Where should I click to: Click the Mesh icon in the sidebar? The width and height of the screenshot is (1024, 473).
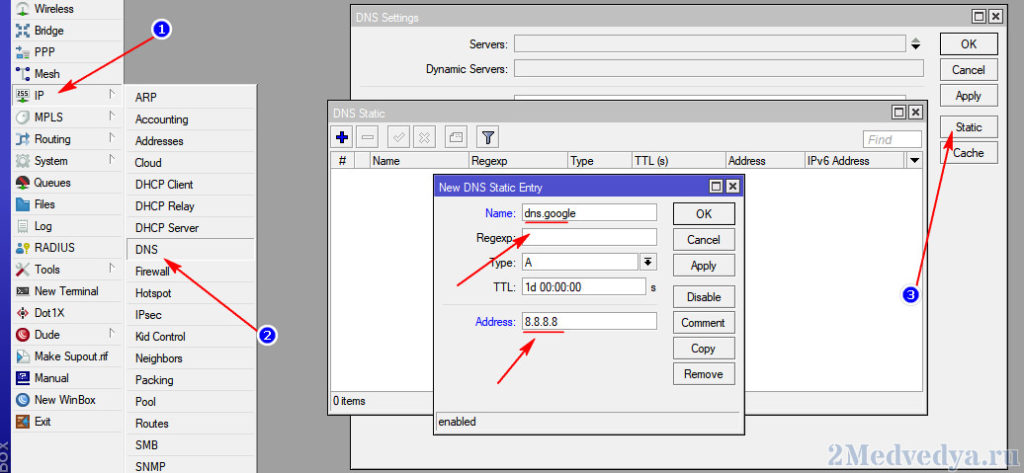(x=23, y=74)
